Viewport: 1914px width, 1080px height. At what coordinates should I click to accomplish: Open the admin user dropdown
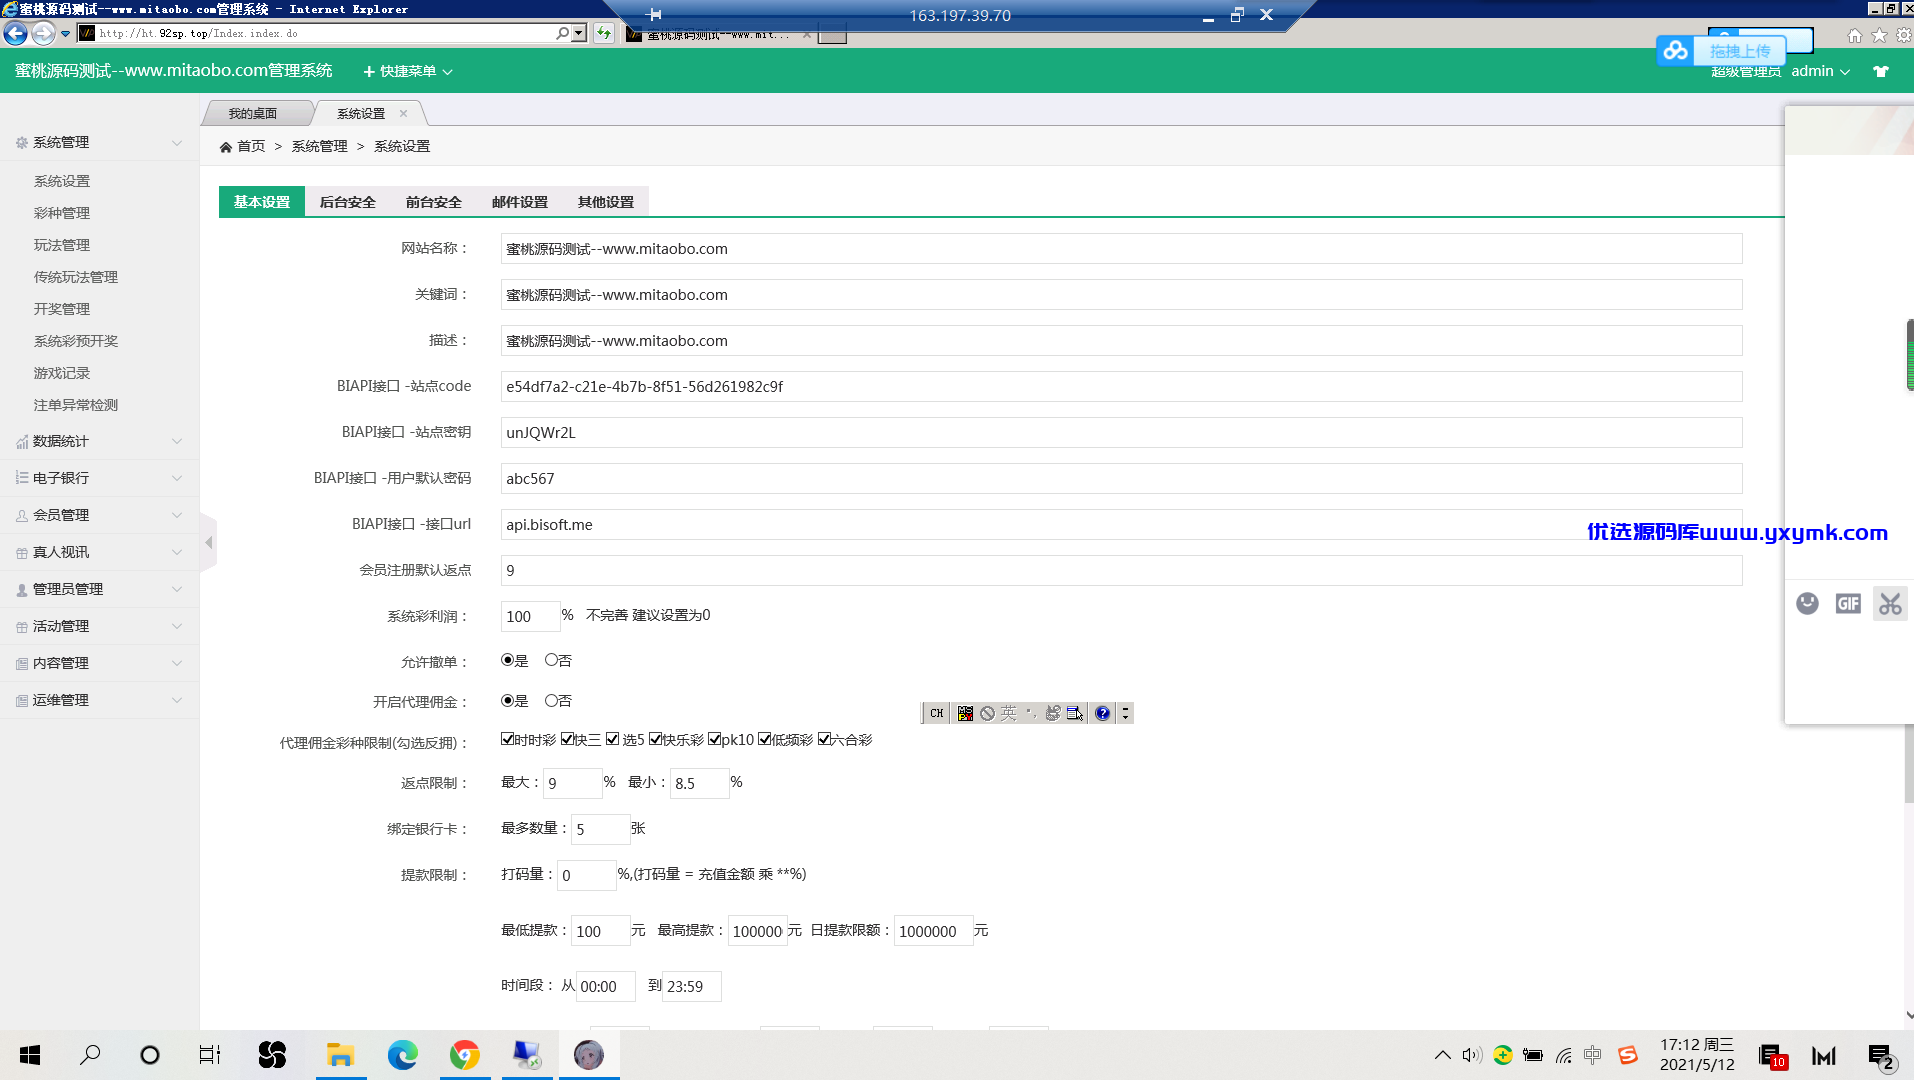pos(1821,71)
